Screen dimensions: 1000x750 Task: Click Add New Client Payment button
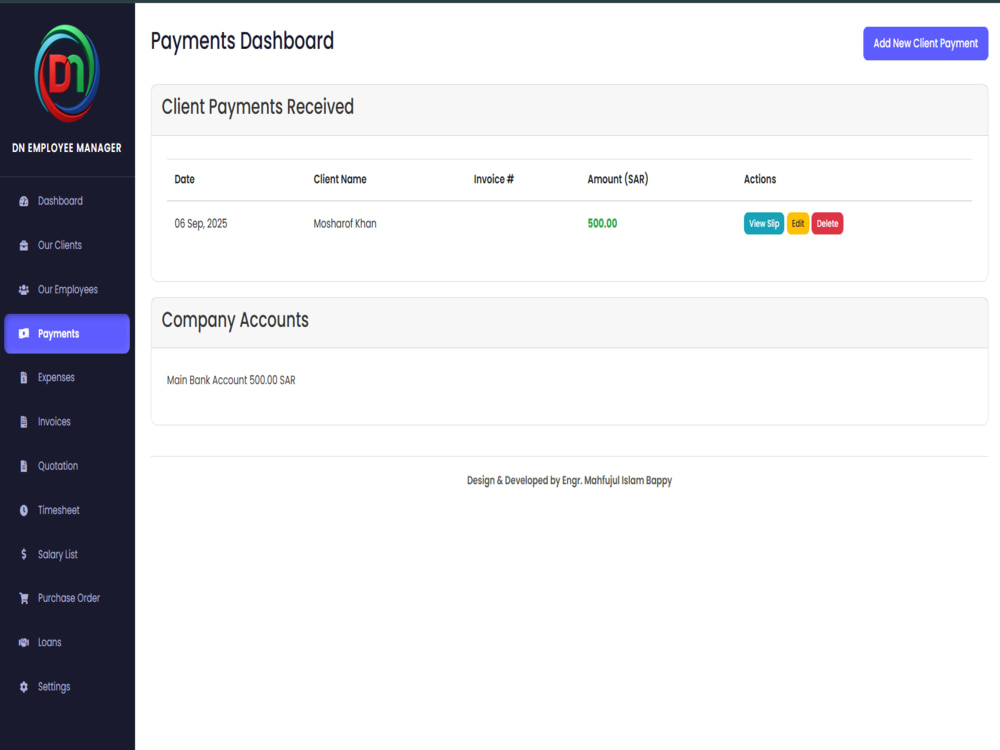pyautogui.click(x=925, y=43)
